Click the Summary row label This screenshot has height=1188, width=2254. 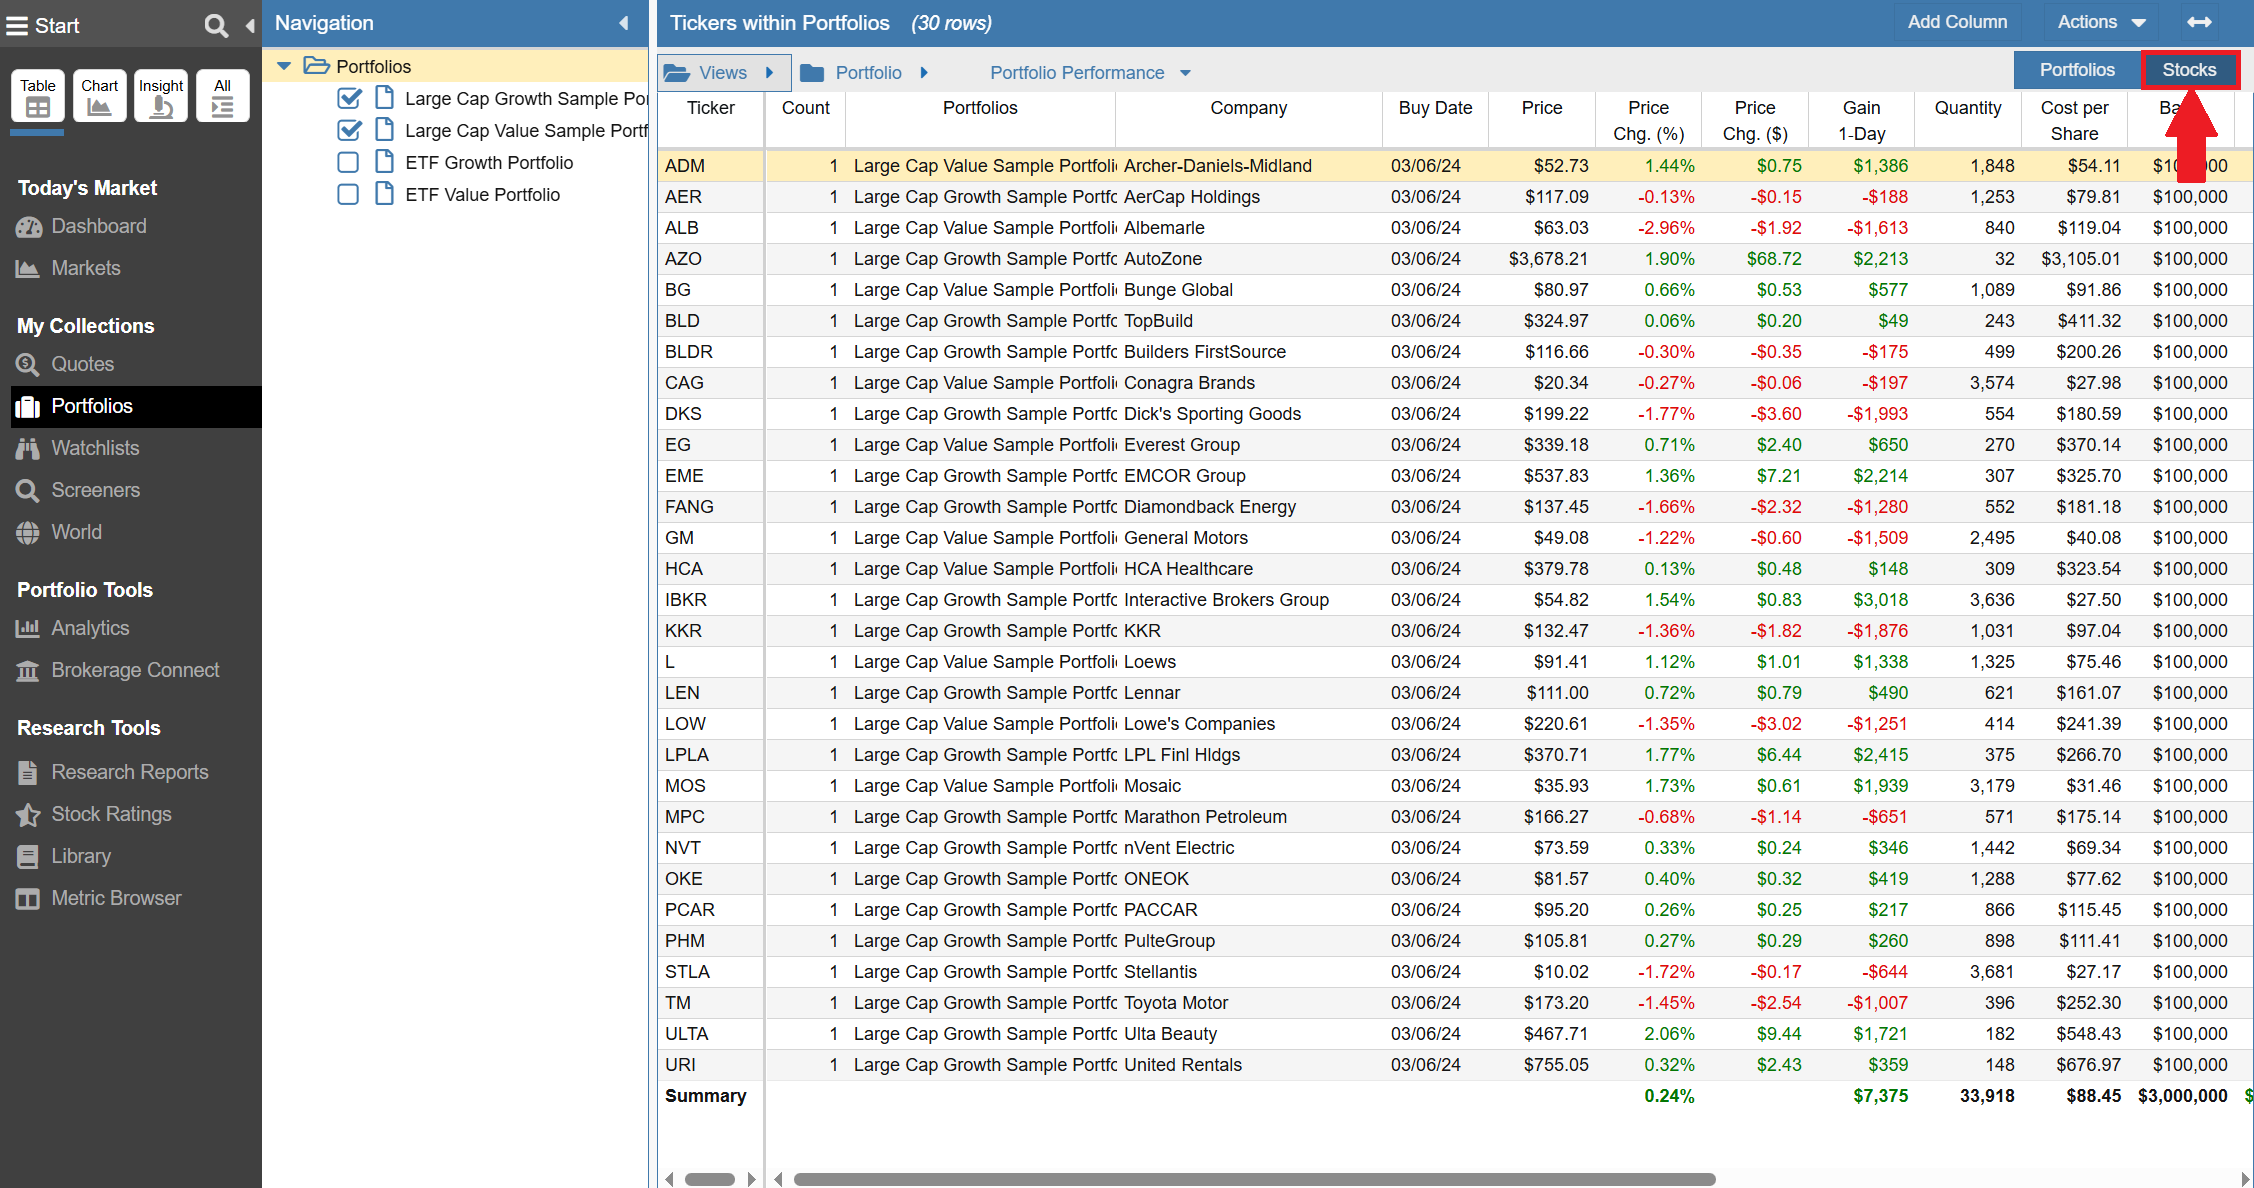[705, 1095]
